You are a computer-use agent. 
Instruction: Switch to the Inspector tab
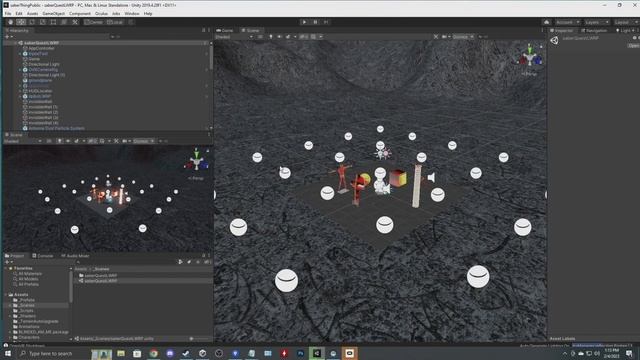click(562, 30)
